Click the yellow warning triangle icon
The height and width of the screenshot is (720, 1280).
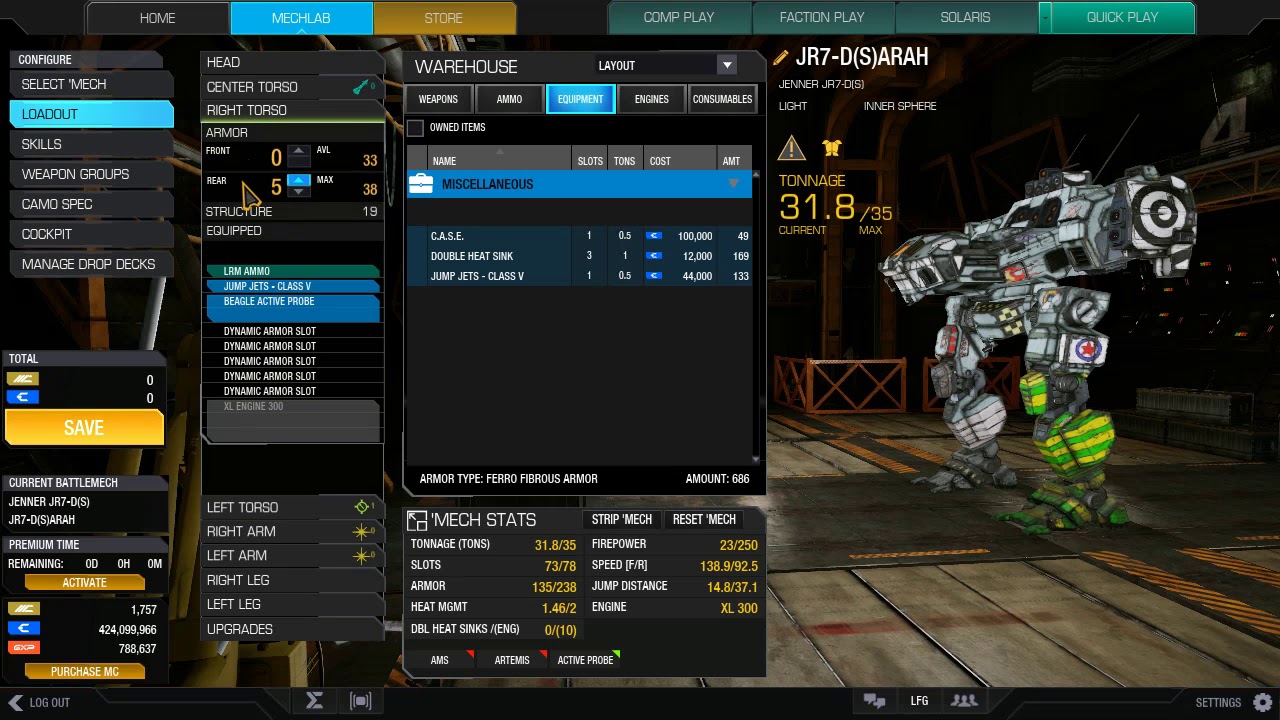(791, 148)
